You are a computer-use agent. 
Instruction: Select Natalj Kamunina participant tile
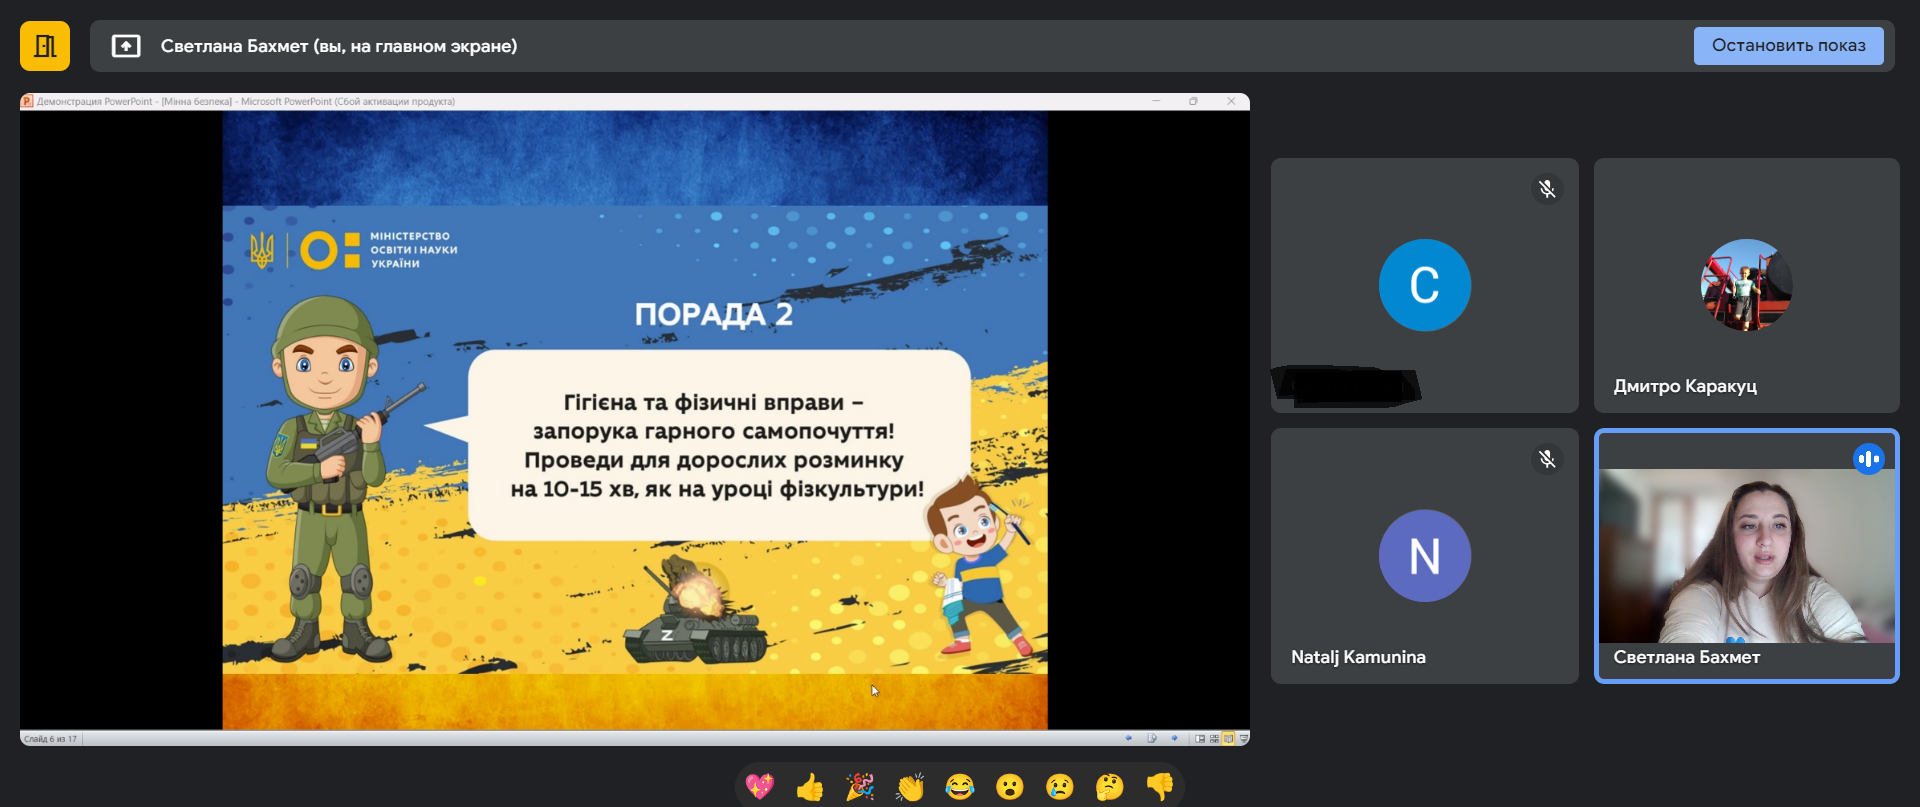[x=1424, y=556]
